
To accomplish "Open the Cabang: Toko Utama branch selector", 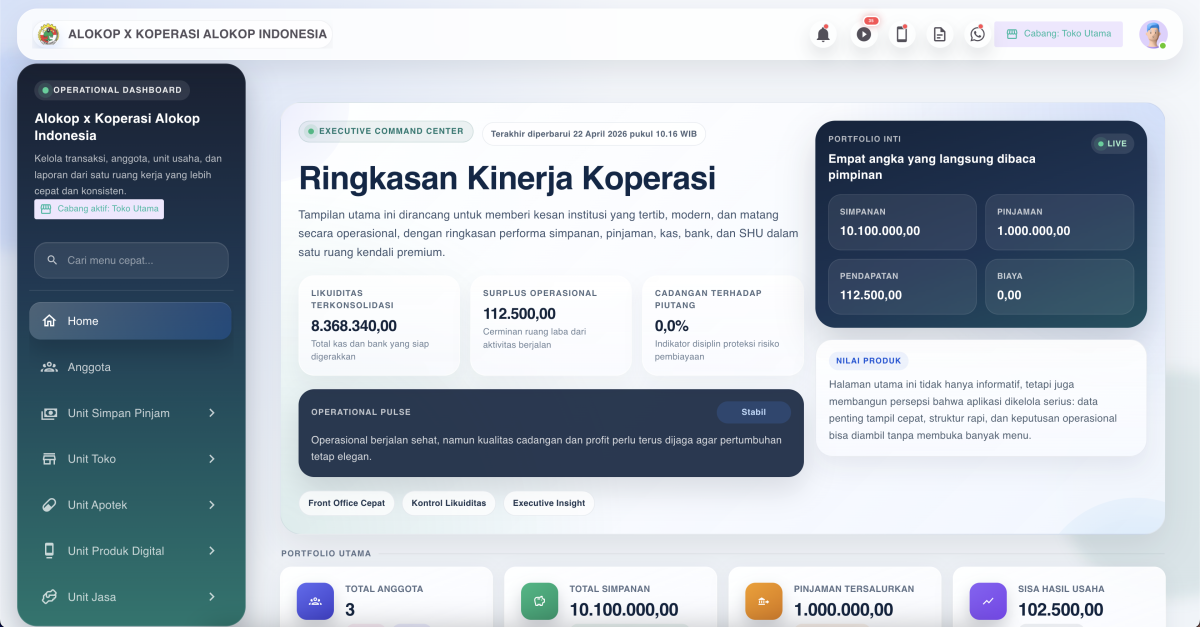I will [x=1058, y=34].
